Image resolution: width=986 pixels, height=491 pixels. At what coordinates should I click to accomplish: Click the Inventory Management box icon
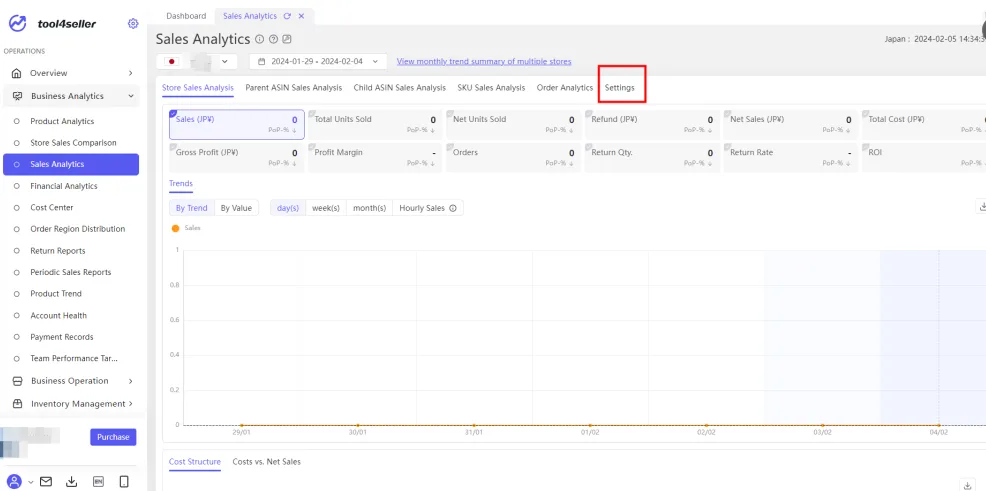coord(18,404)
